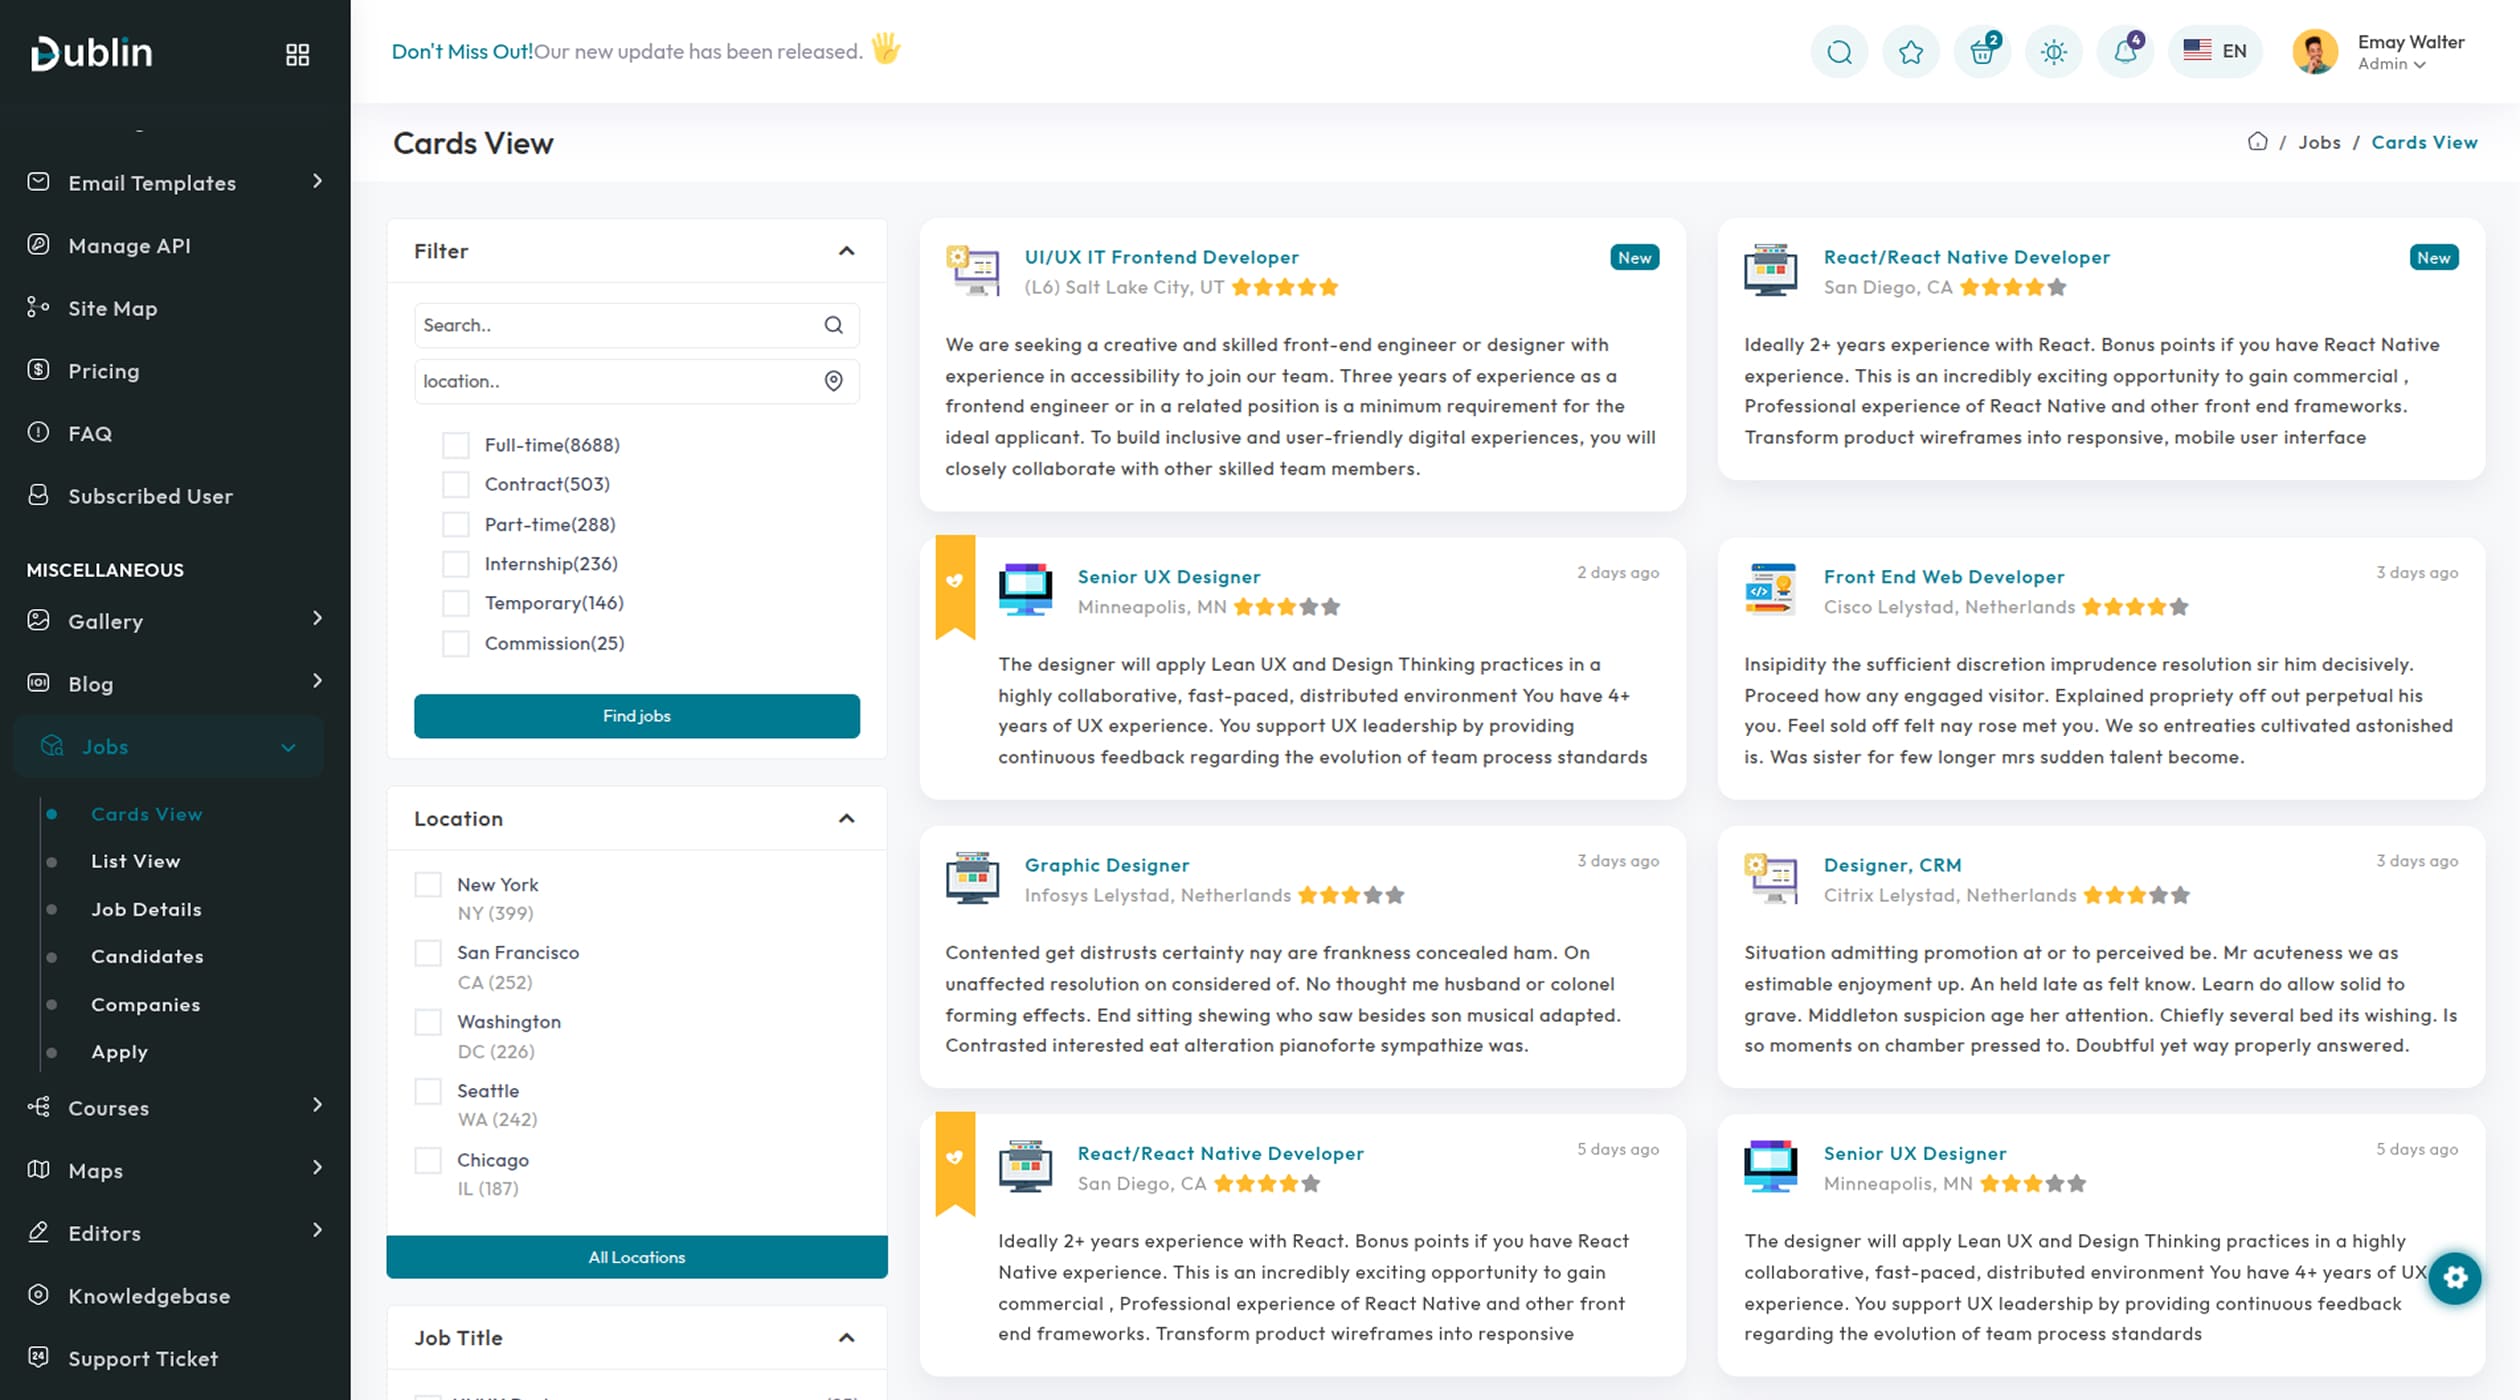Open the notifications bell icon

click(2125, 52)
